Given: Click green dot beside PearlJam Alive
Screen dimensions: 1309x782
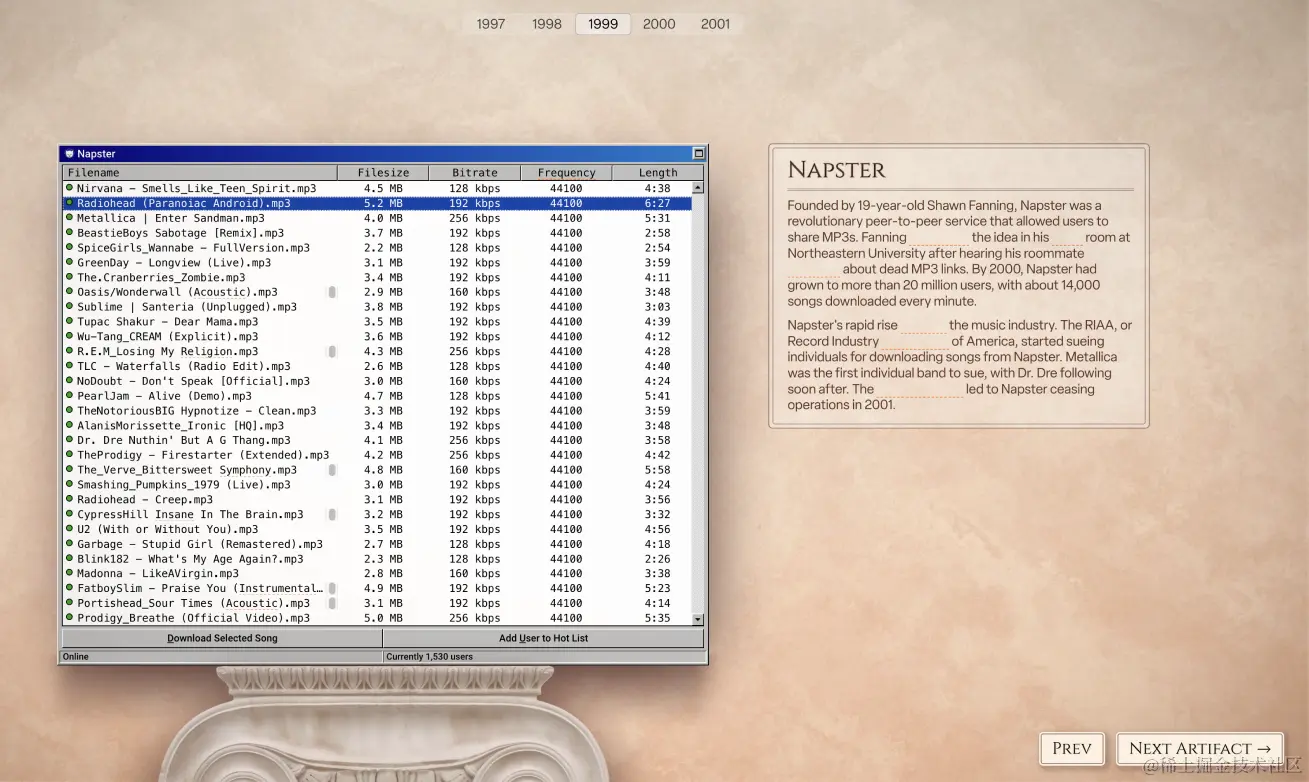Looking at the screenshot, I should (70, 395).
